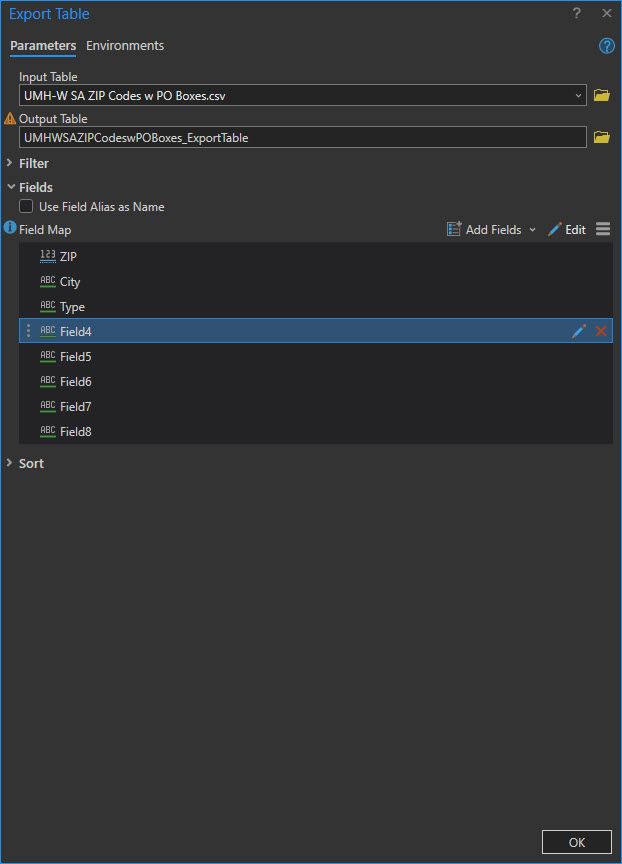Remove Field4 with the red X
This screenshot has width=622, height=864.
[601, 331]
